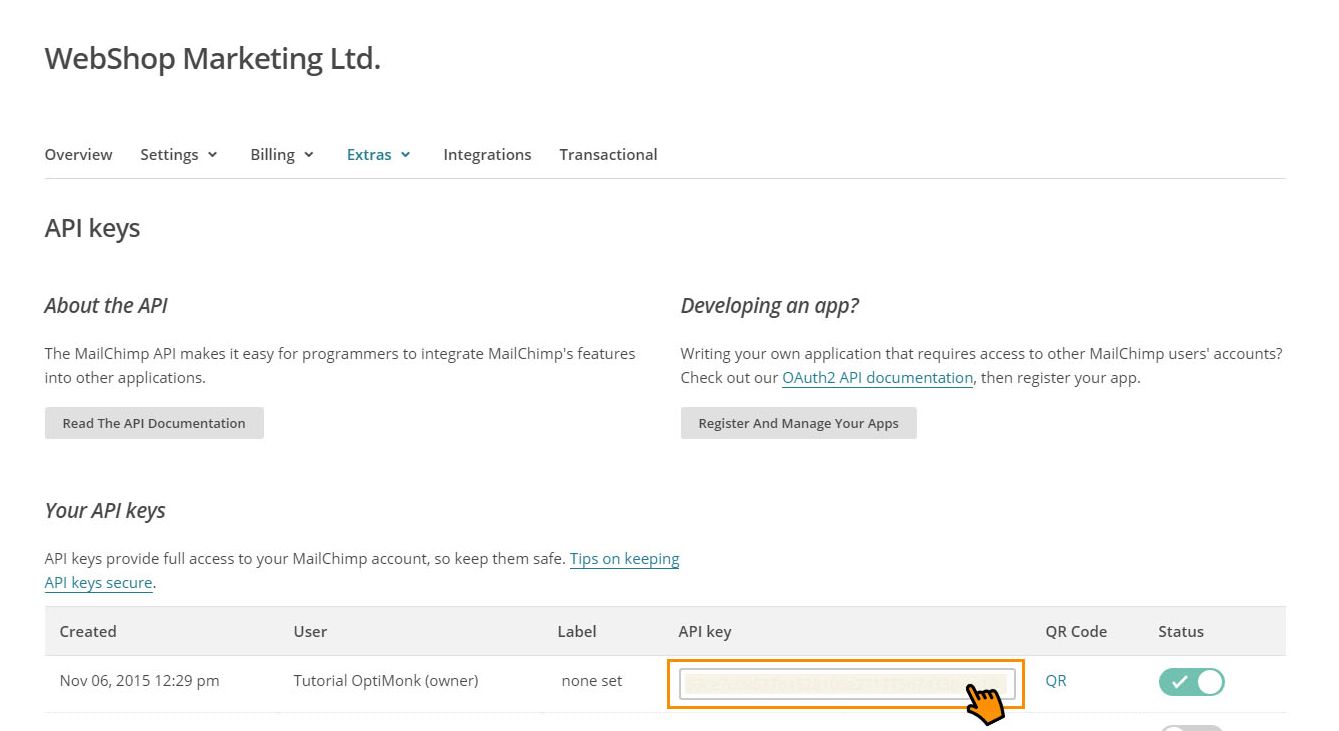The width and height of the screenshot is (1339, 731).
Task: Click the 'About the API' heading
Action: 106,306
